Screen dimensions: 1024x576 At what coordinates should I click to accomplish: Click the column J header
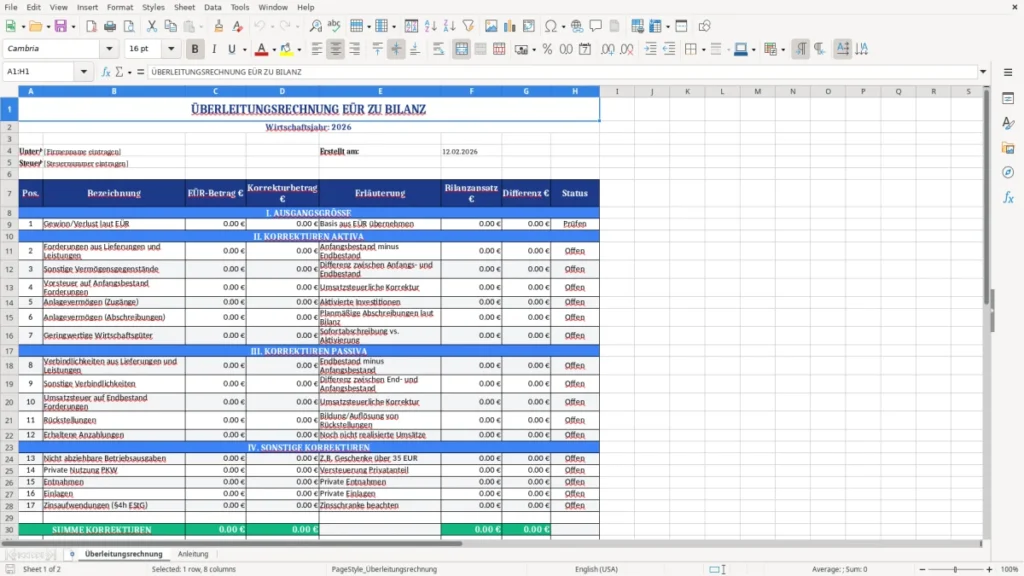[x=652, y=91]
